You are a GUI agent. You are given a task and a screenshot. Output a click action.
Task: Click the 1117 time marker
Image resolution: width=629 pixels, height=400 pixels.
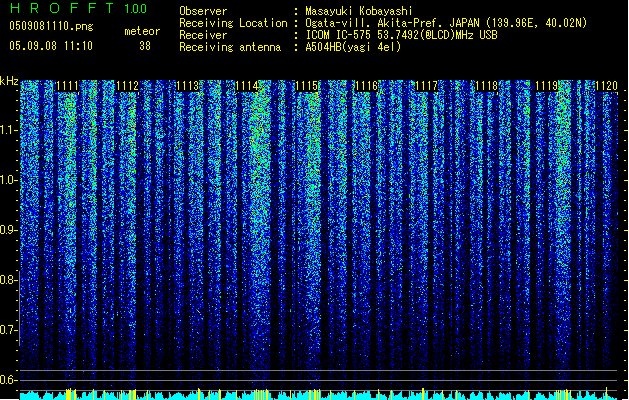pos(427,86)
